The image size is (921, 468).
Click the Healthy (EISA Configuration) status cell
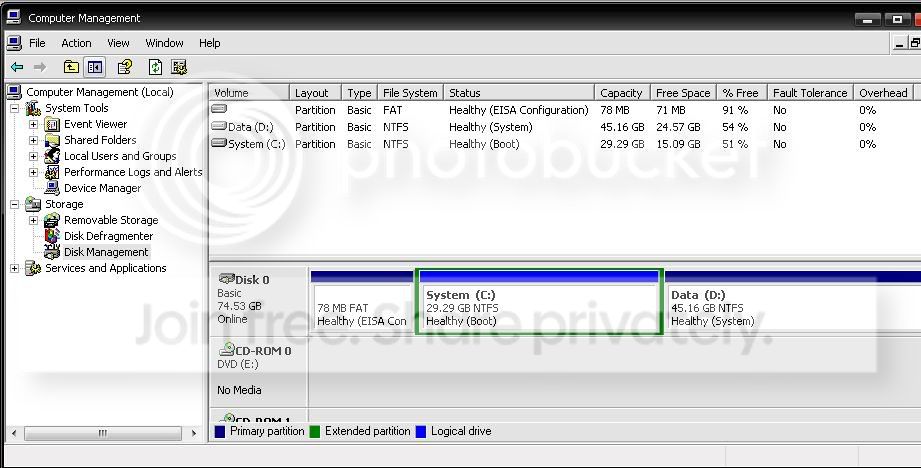519,110
